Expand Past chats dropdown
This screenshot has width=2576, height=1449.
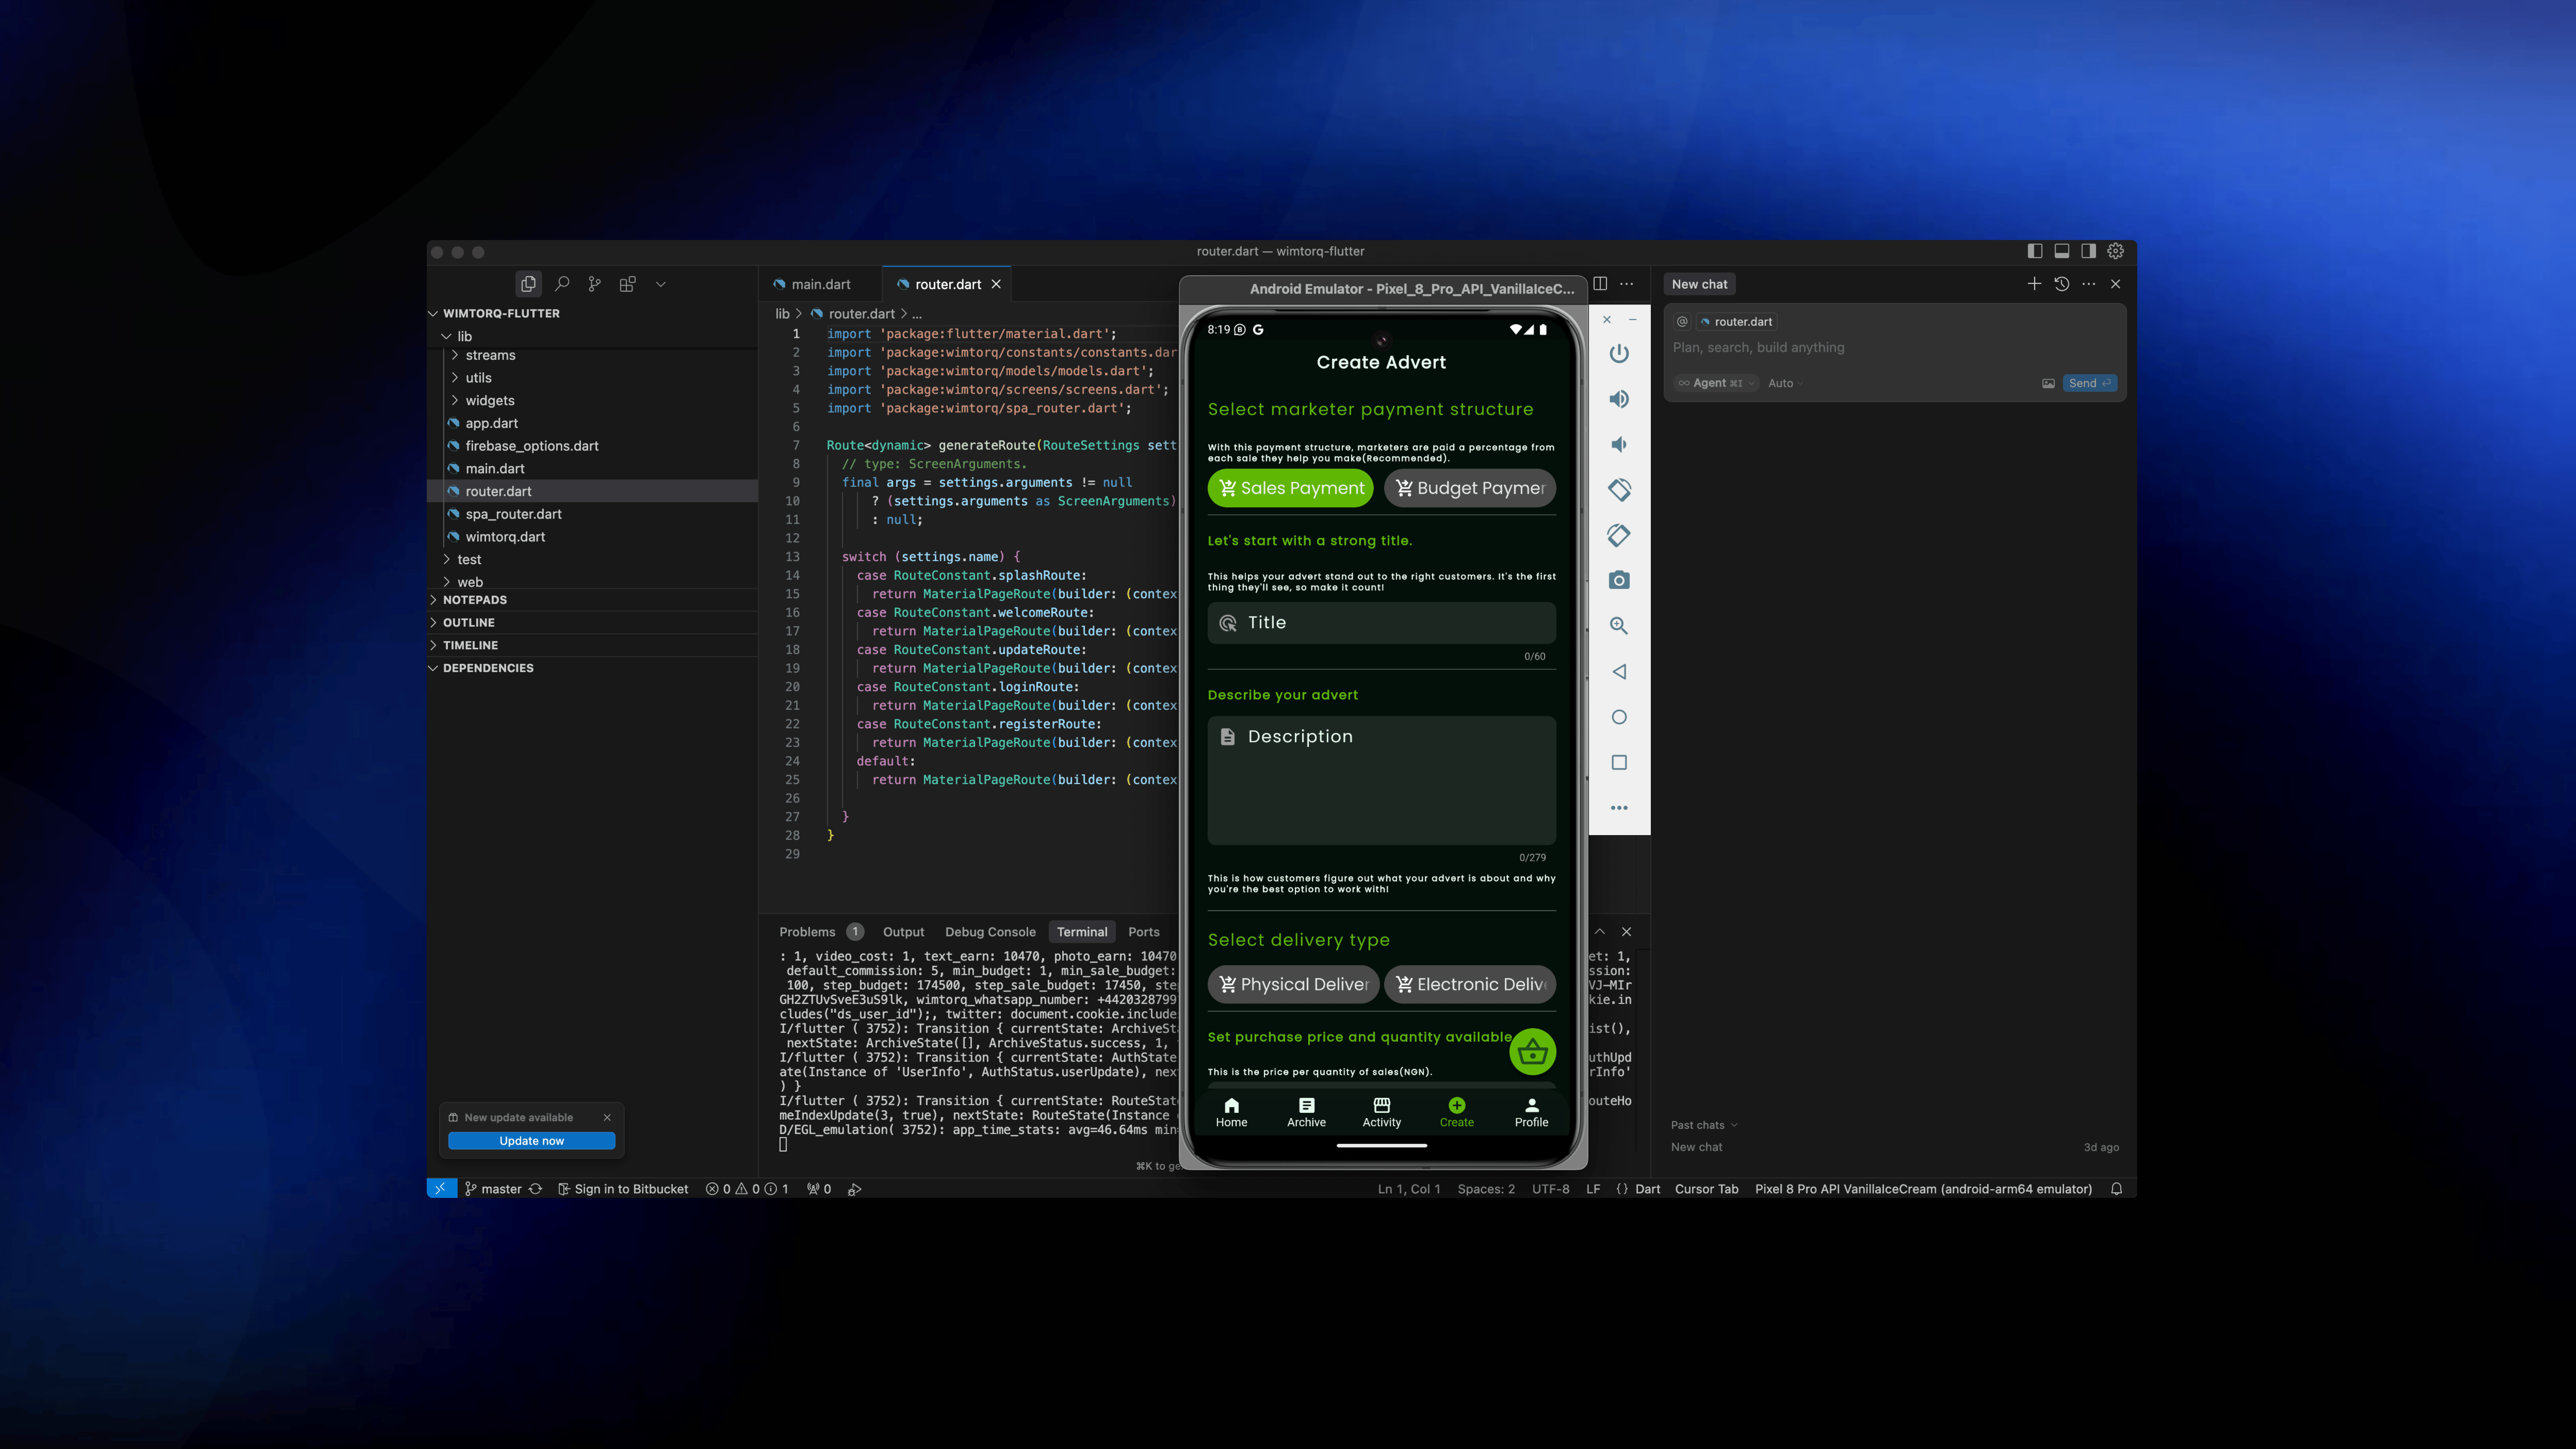(x=1704, y=1125)
